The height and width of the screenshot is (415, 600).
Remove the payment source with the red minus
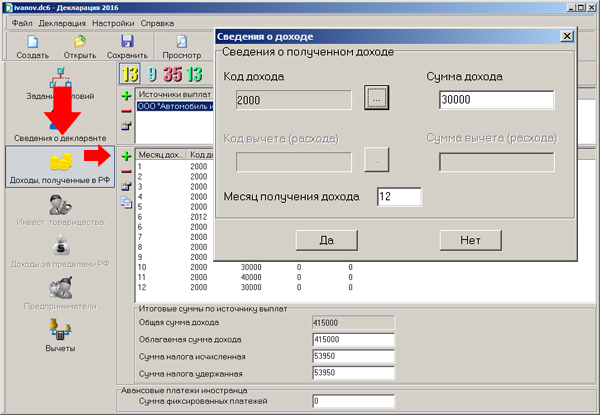pyautogui.click(x=126, y=111)
